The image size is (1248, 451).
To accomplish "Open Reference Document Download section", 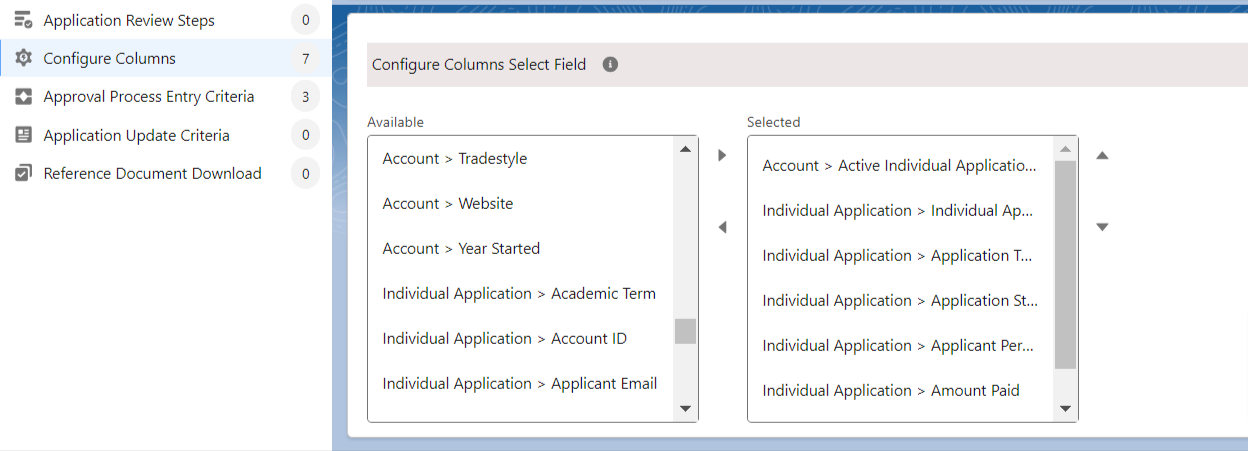I will point(152,173).
